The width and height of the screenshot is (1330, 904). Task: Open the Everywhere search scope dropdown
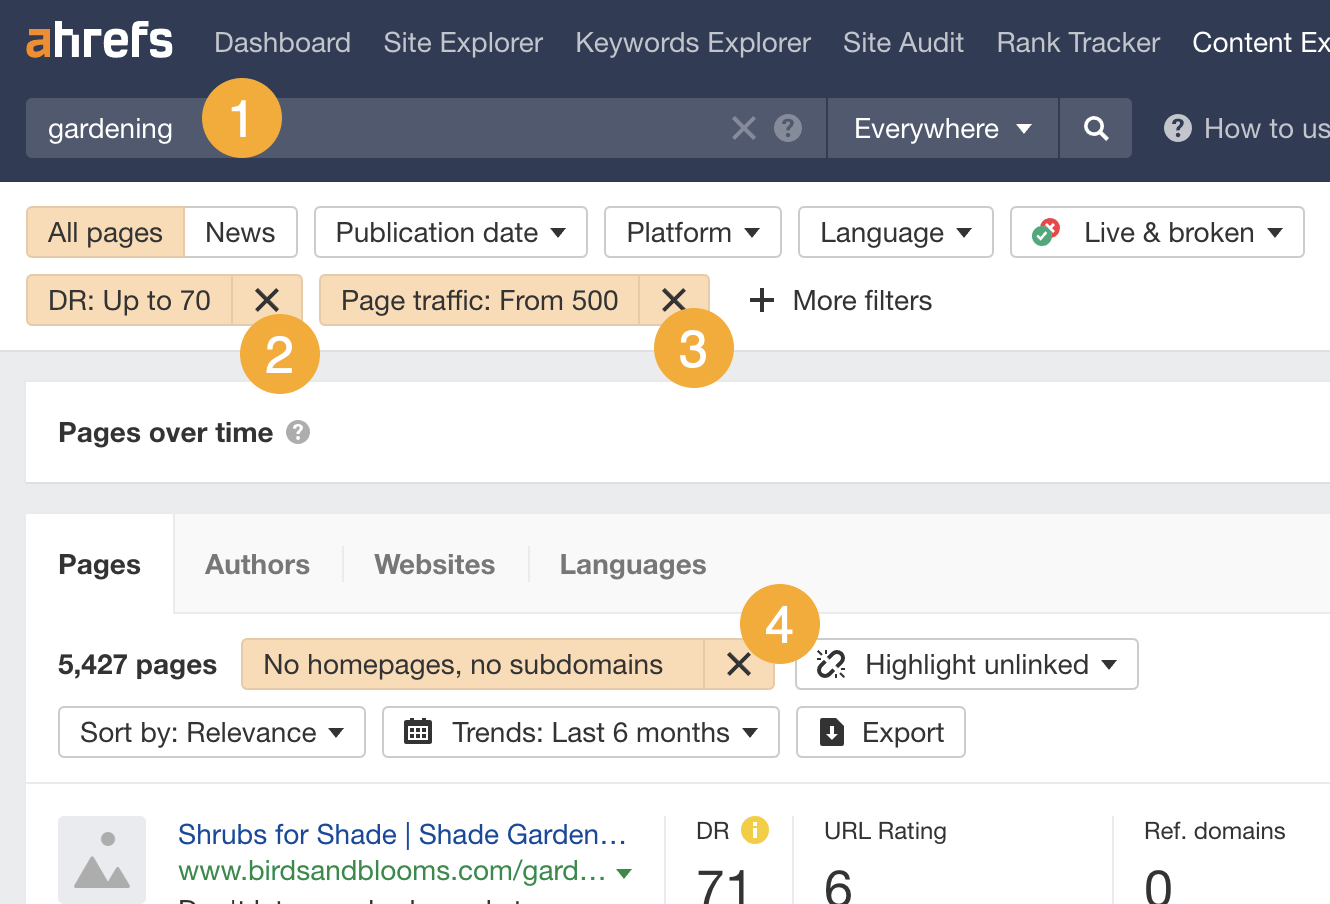click(940, 128)
